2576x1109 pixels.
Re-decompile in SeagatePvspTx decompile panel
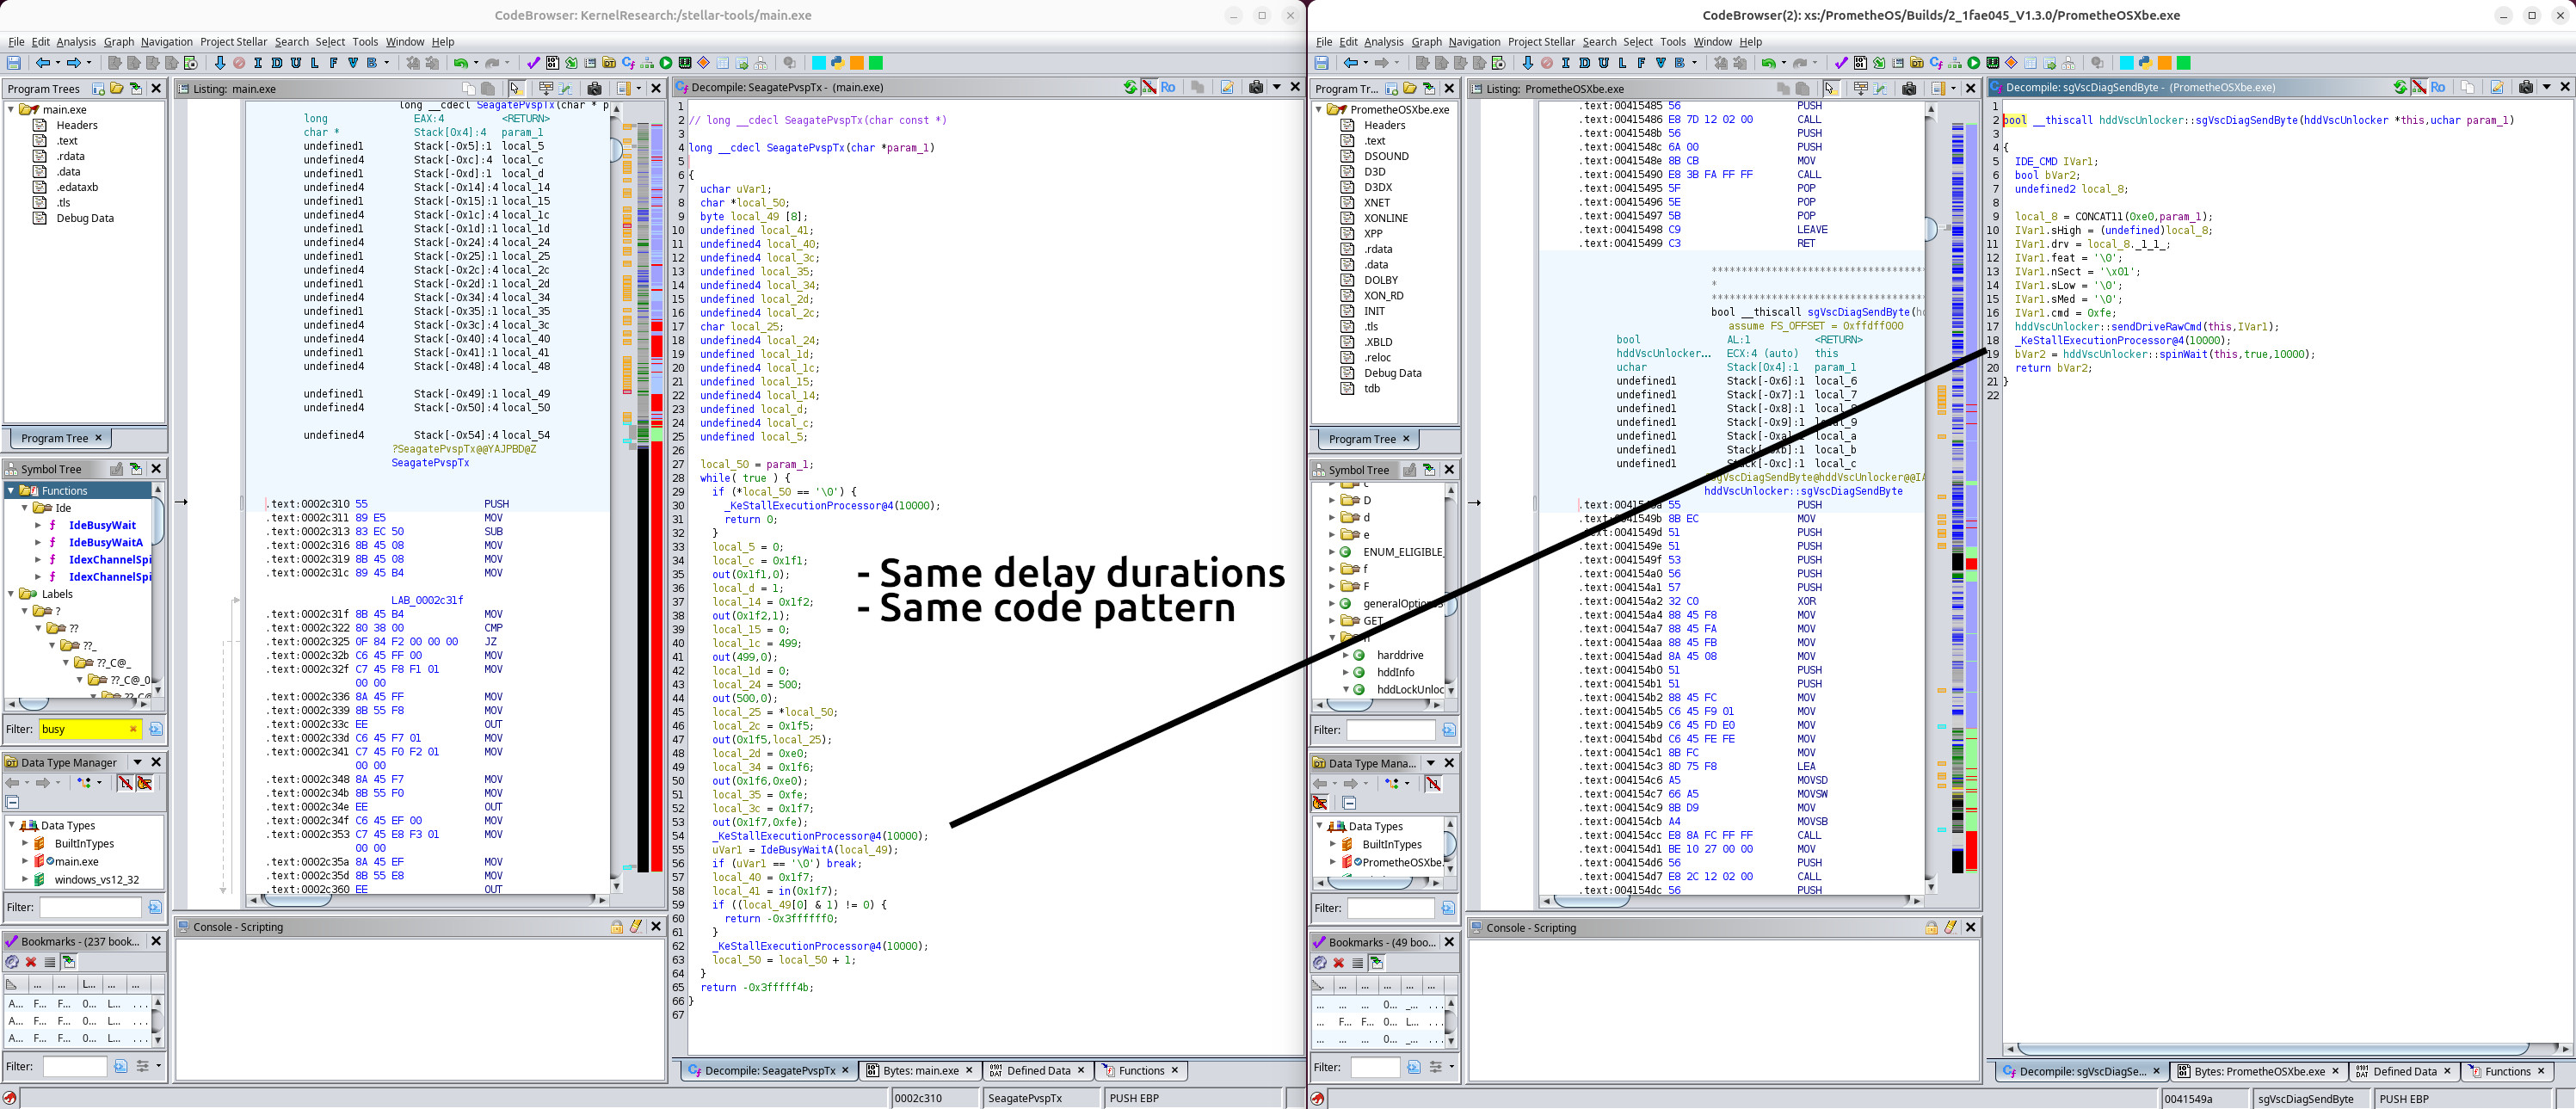(x=1131, y=88)
